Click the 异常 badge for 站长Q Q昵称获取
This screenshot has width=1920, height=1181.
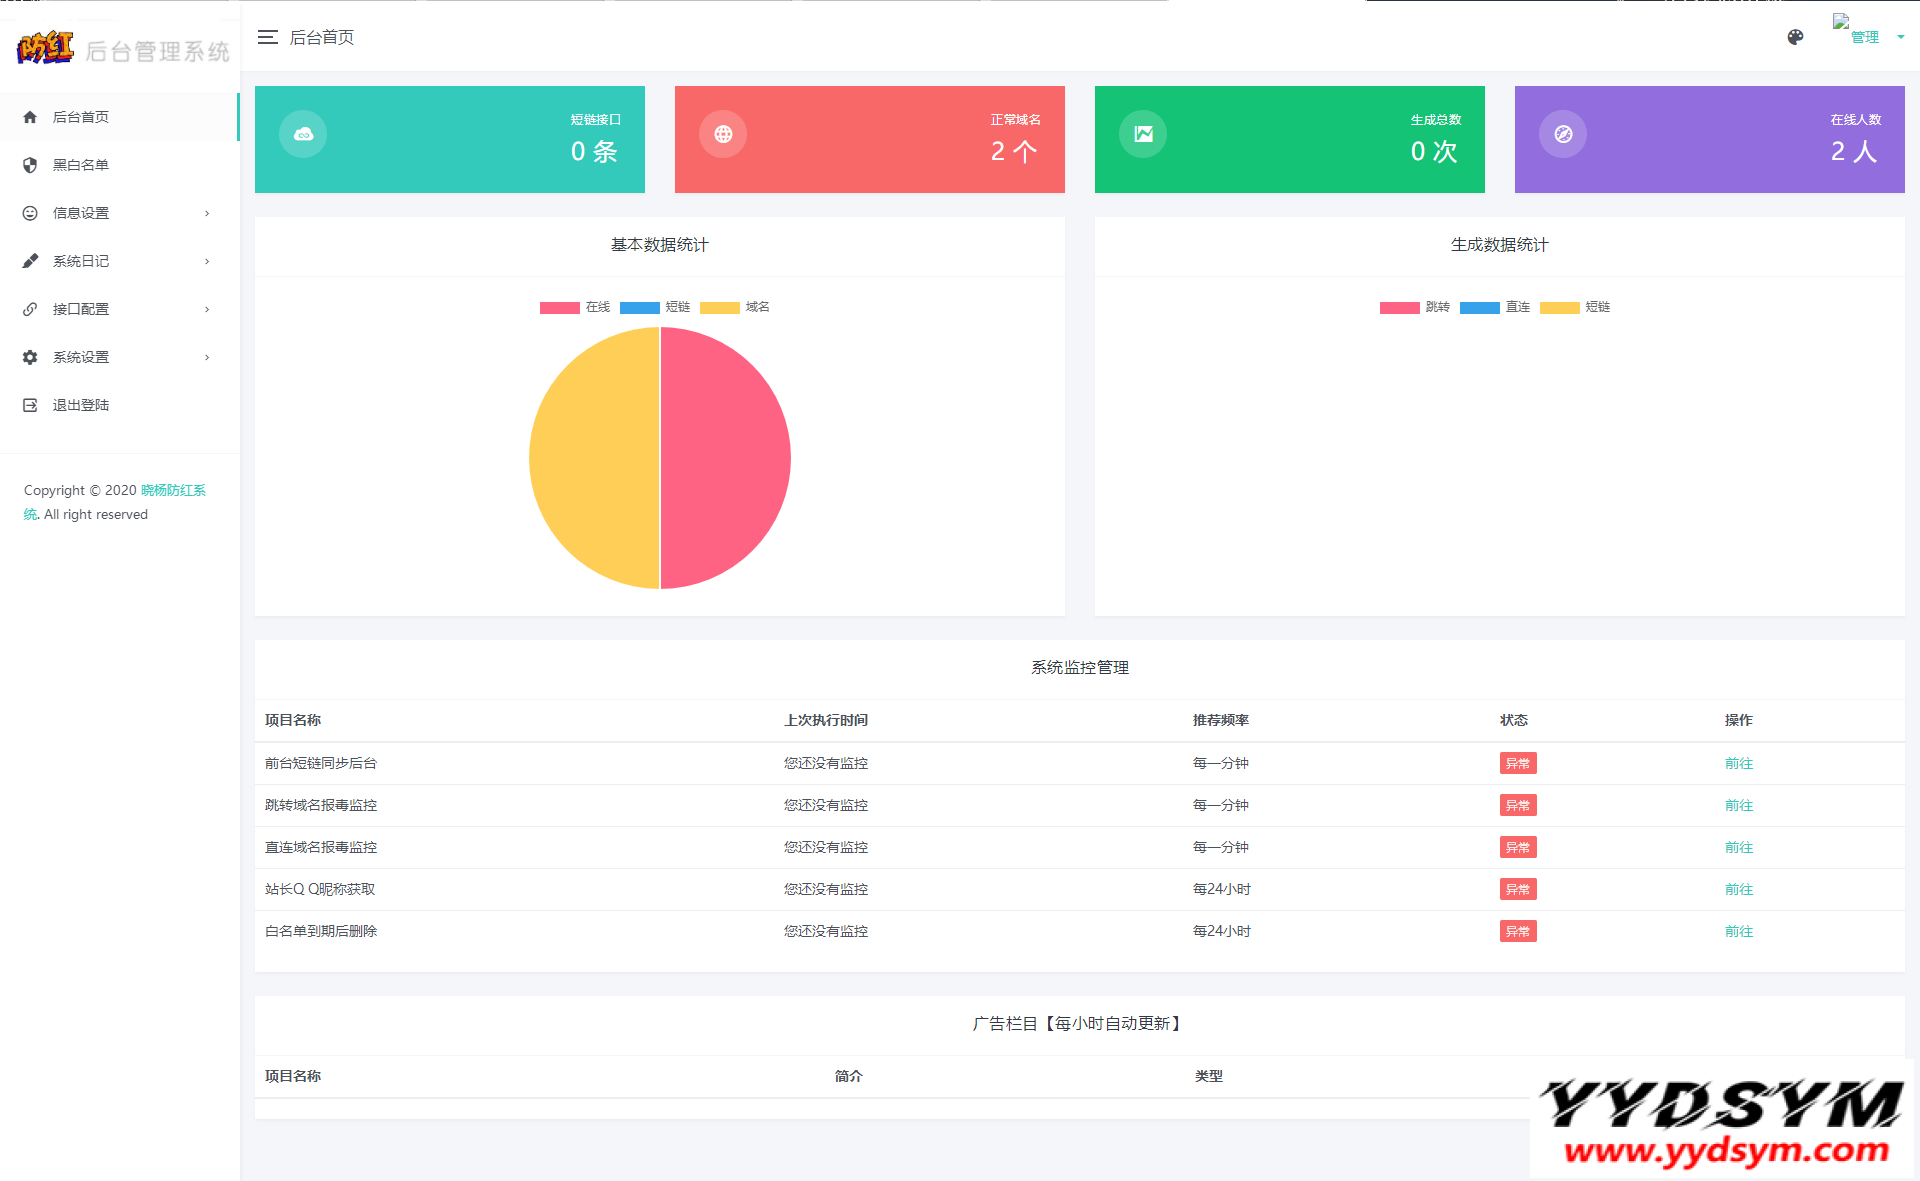tap(1517, 889)
